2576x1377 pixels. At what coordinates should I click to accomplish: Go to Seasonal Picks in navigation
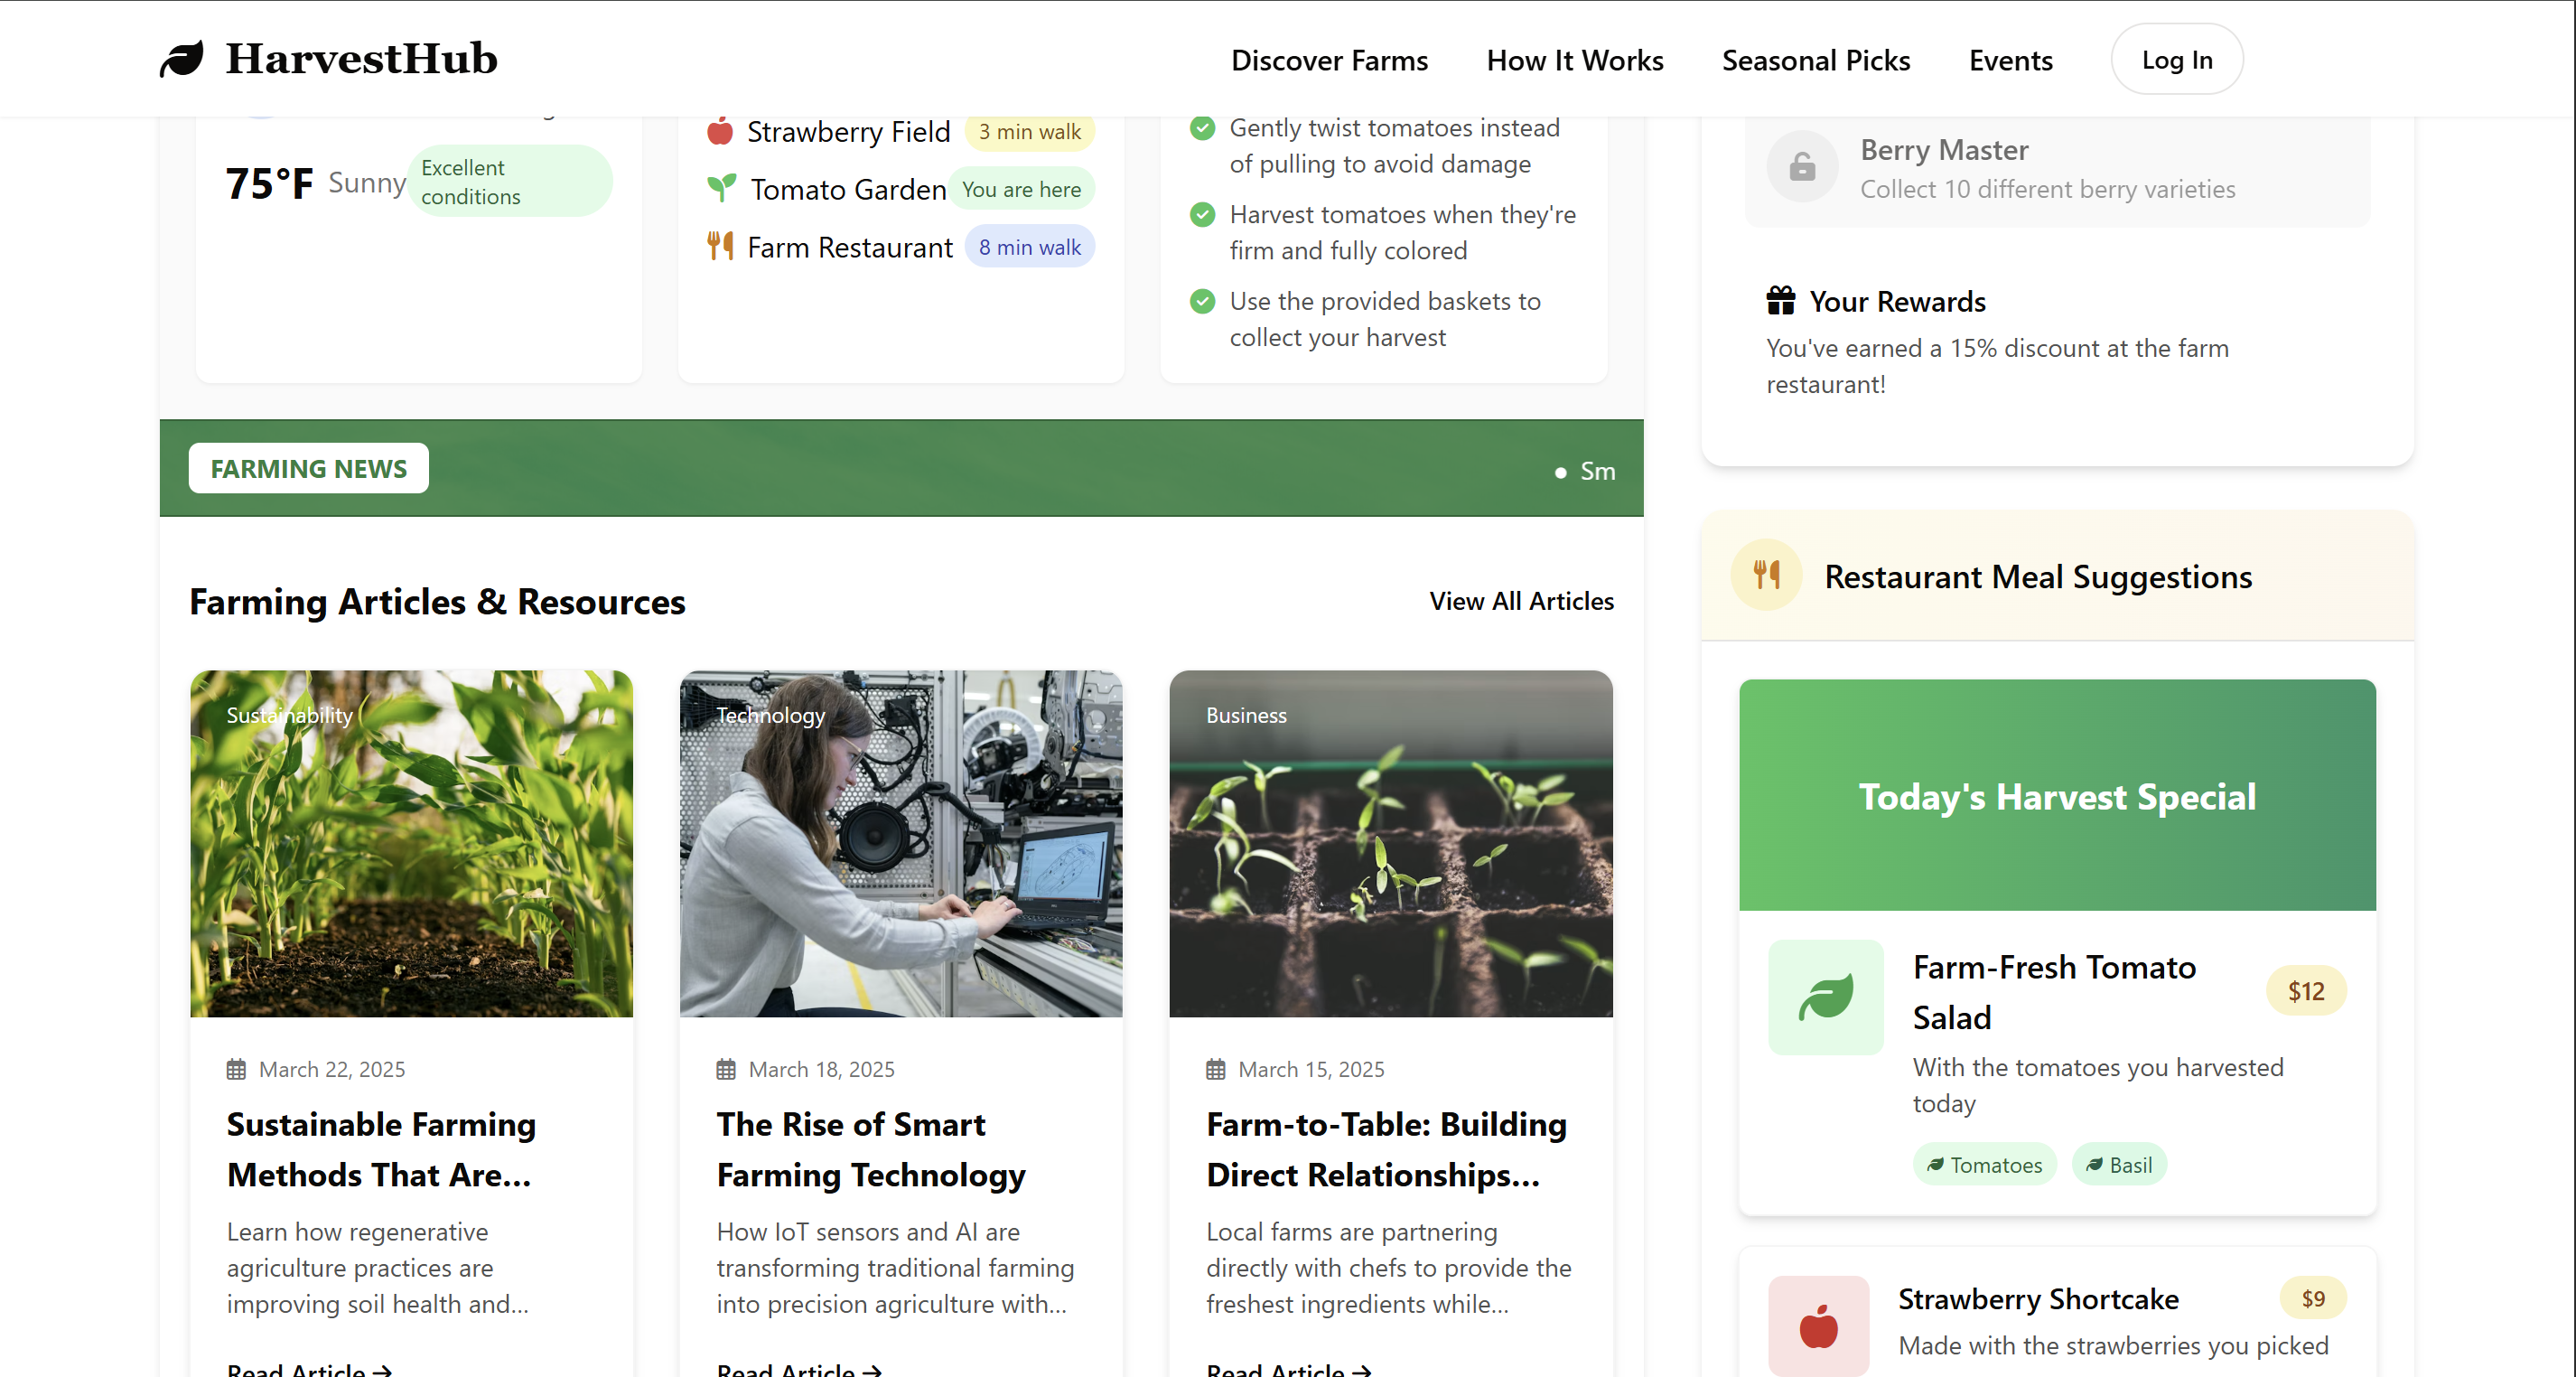click(1815, 60)
